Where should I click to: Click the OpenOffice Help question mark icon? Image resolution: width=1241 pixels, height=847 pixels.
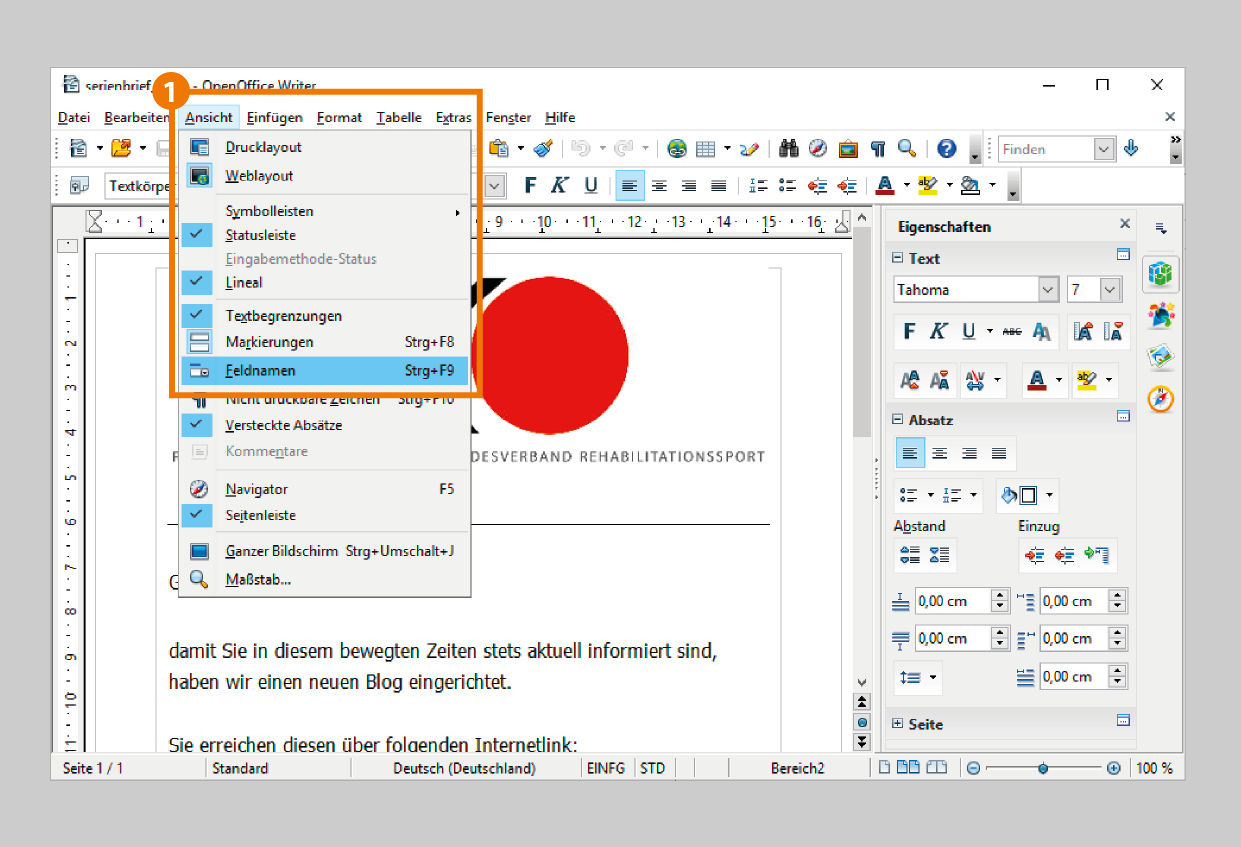pos(946,149)
